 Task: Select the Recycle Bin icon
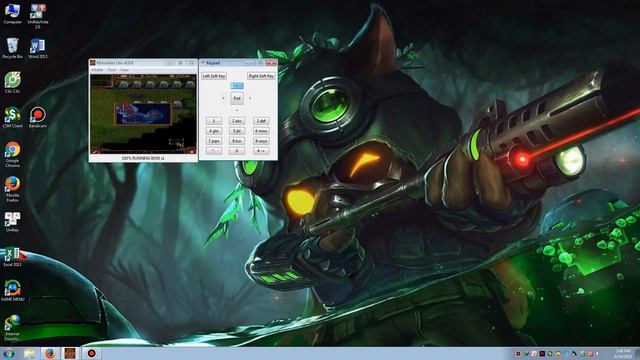12,48
